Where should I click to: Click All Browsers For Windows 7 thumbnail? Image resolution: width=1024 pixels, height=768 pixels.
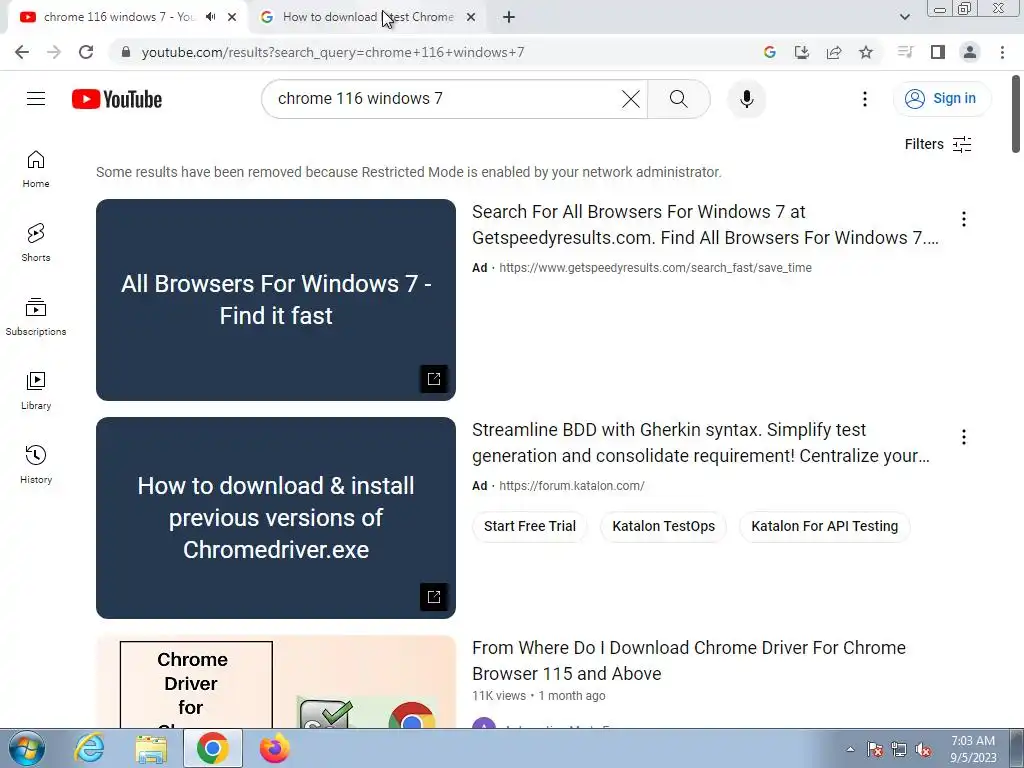(x=276, y=300)
